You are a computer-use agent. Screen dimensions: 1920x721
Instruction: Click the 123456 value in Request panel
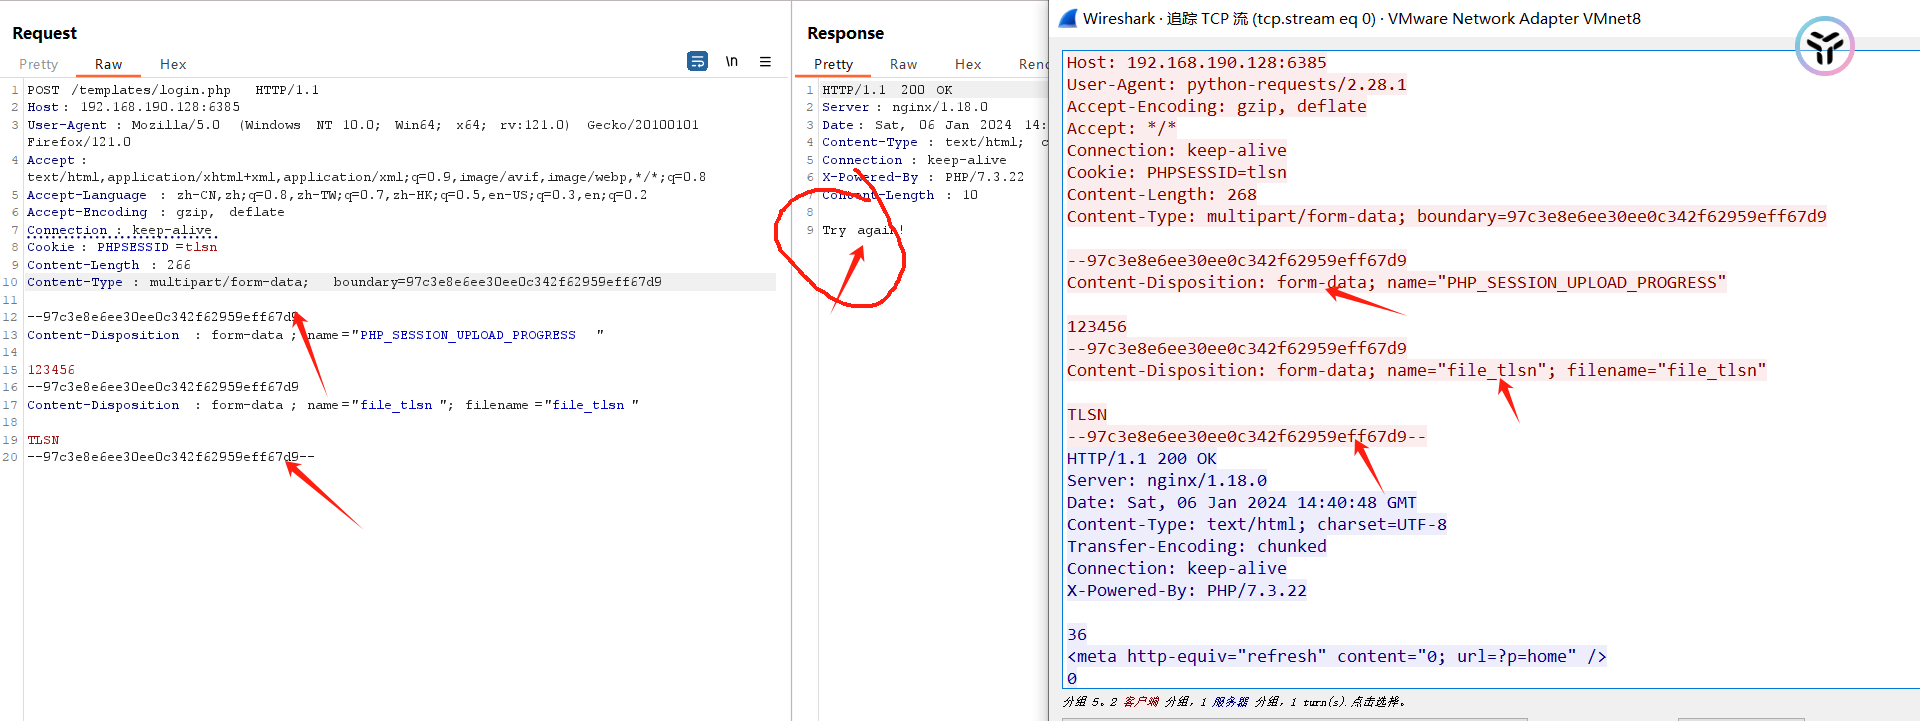pos(51,370)
